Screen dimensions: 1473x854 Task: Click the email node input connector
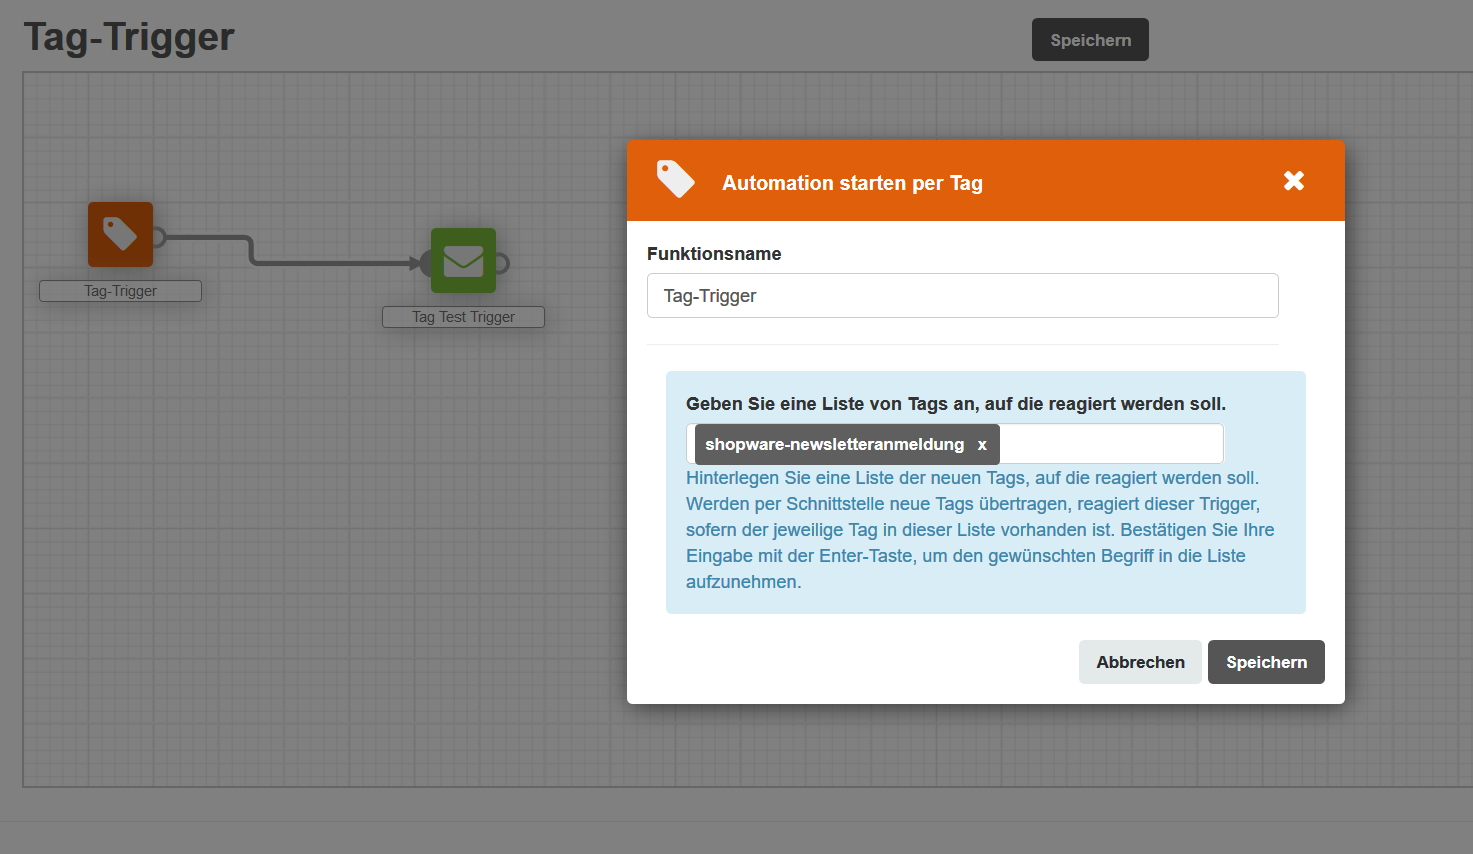click(x=426, y=263)
